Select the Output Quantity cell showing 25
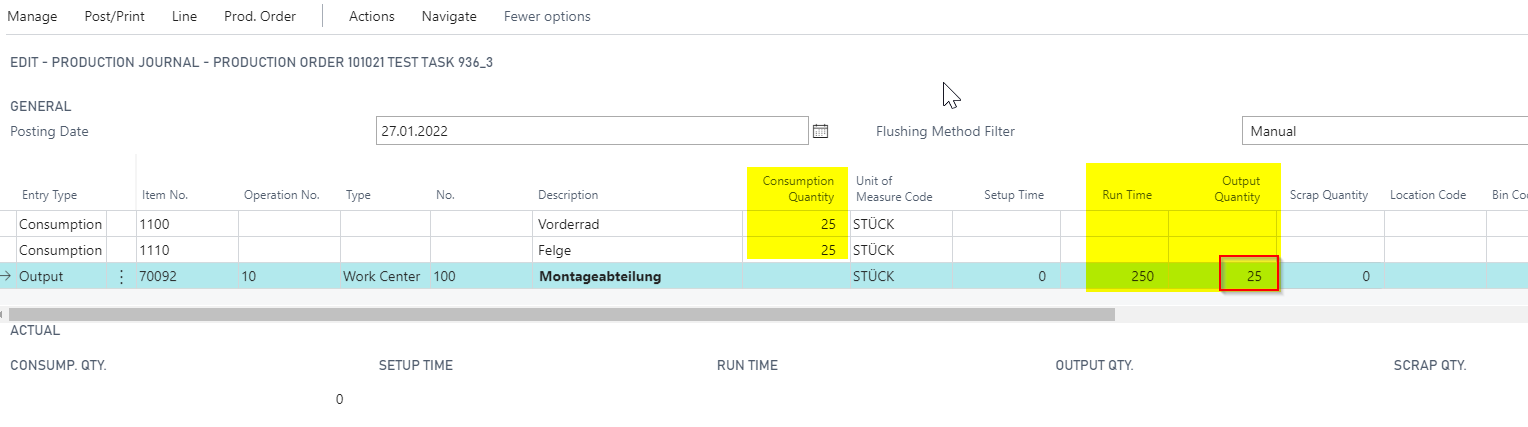 (1249, 276)
